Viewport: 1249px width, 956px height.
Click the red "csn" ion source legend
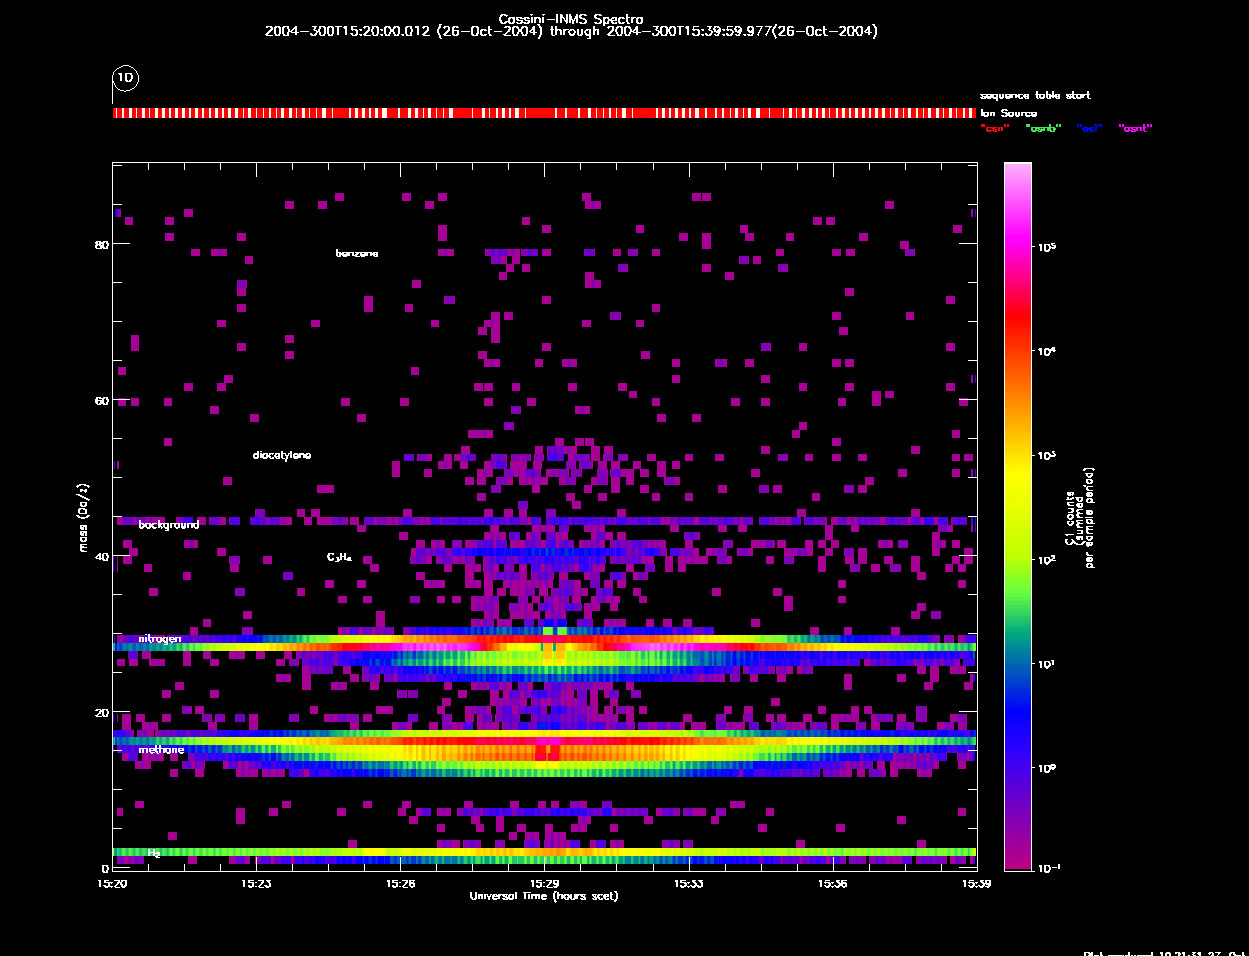pos(995,128)
